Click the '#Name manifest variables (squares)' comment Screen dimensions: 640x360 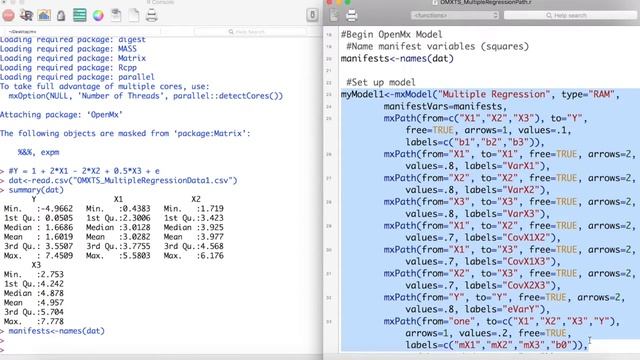click(x=437, y=47)
